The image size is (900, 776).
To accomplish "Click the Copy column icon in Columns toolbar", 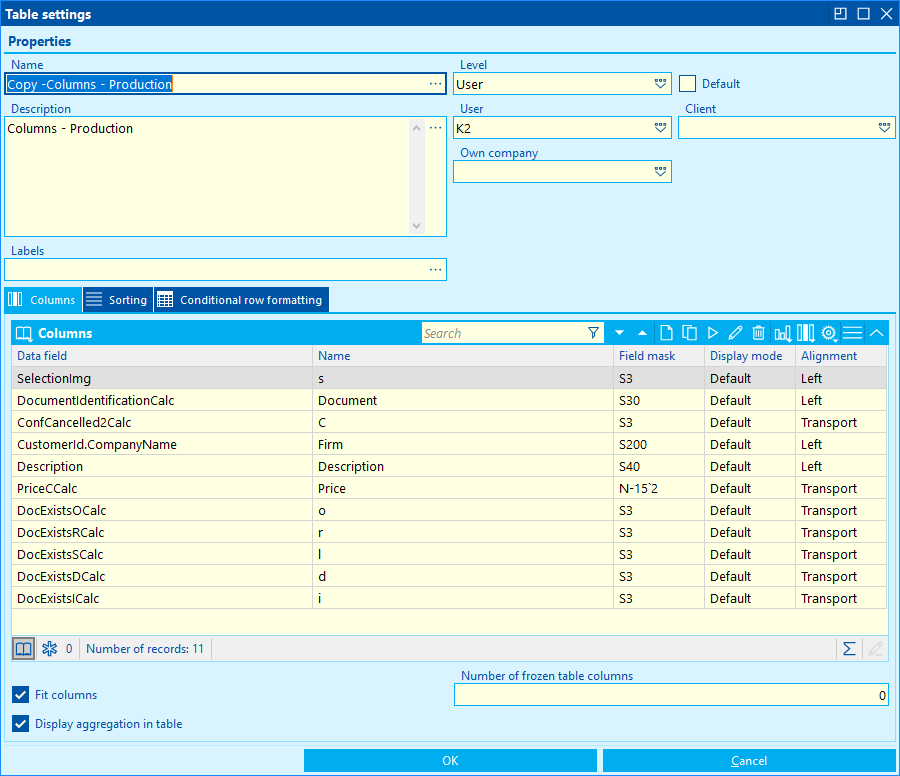I will 689,333.
